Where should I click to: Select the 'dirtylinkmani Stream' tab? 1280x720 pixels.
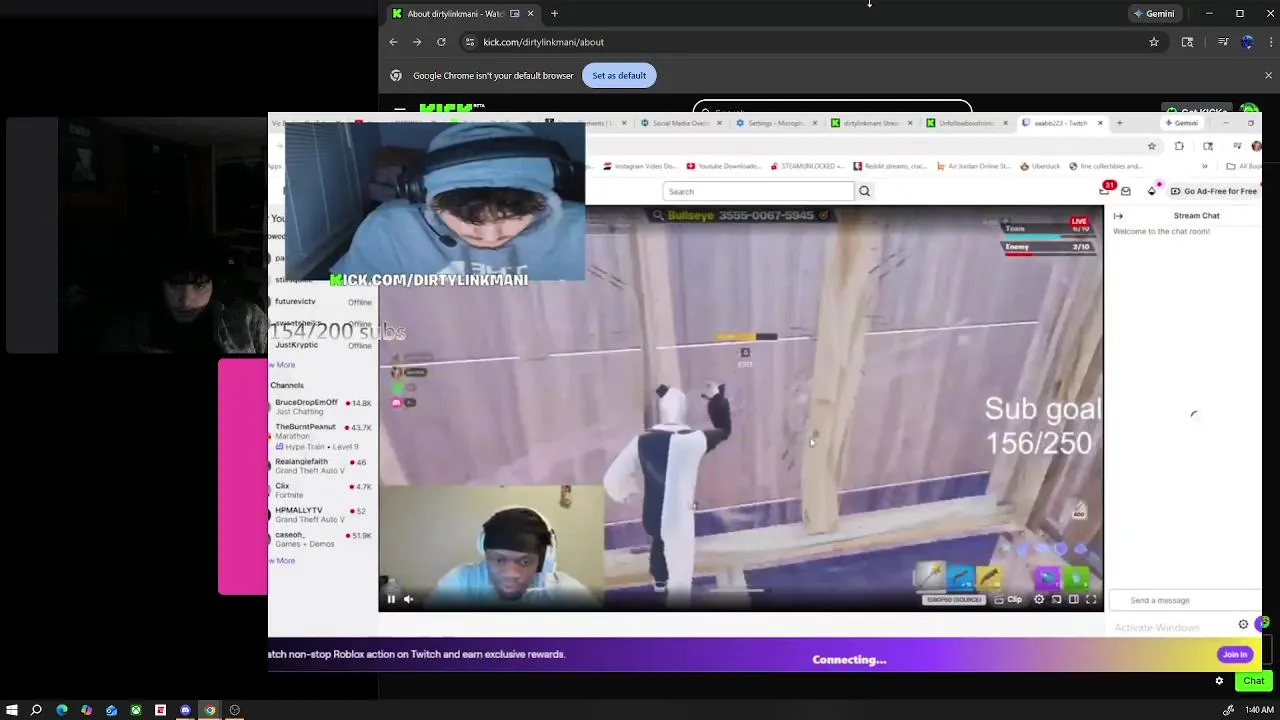pyautogui.click(x=870, y=123)
